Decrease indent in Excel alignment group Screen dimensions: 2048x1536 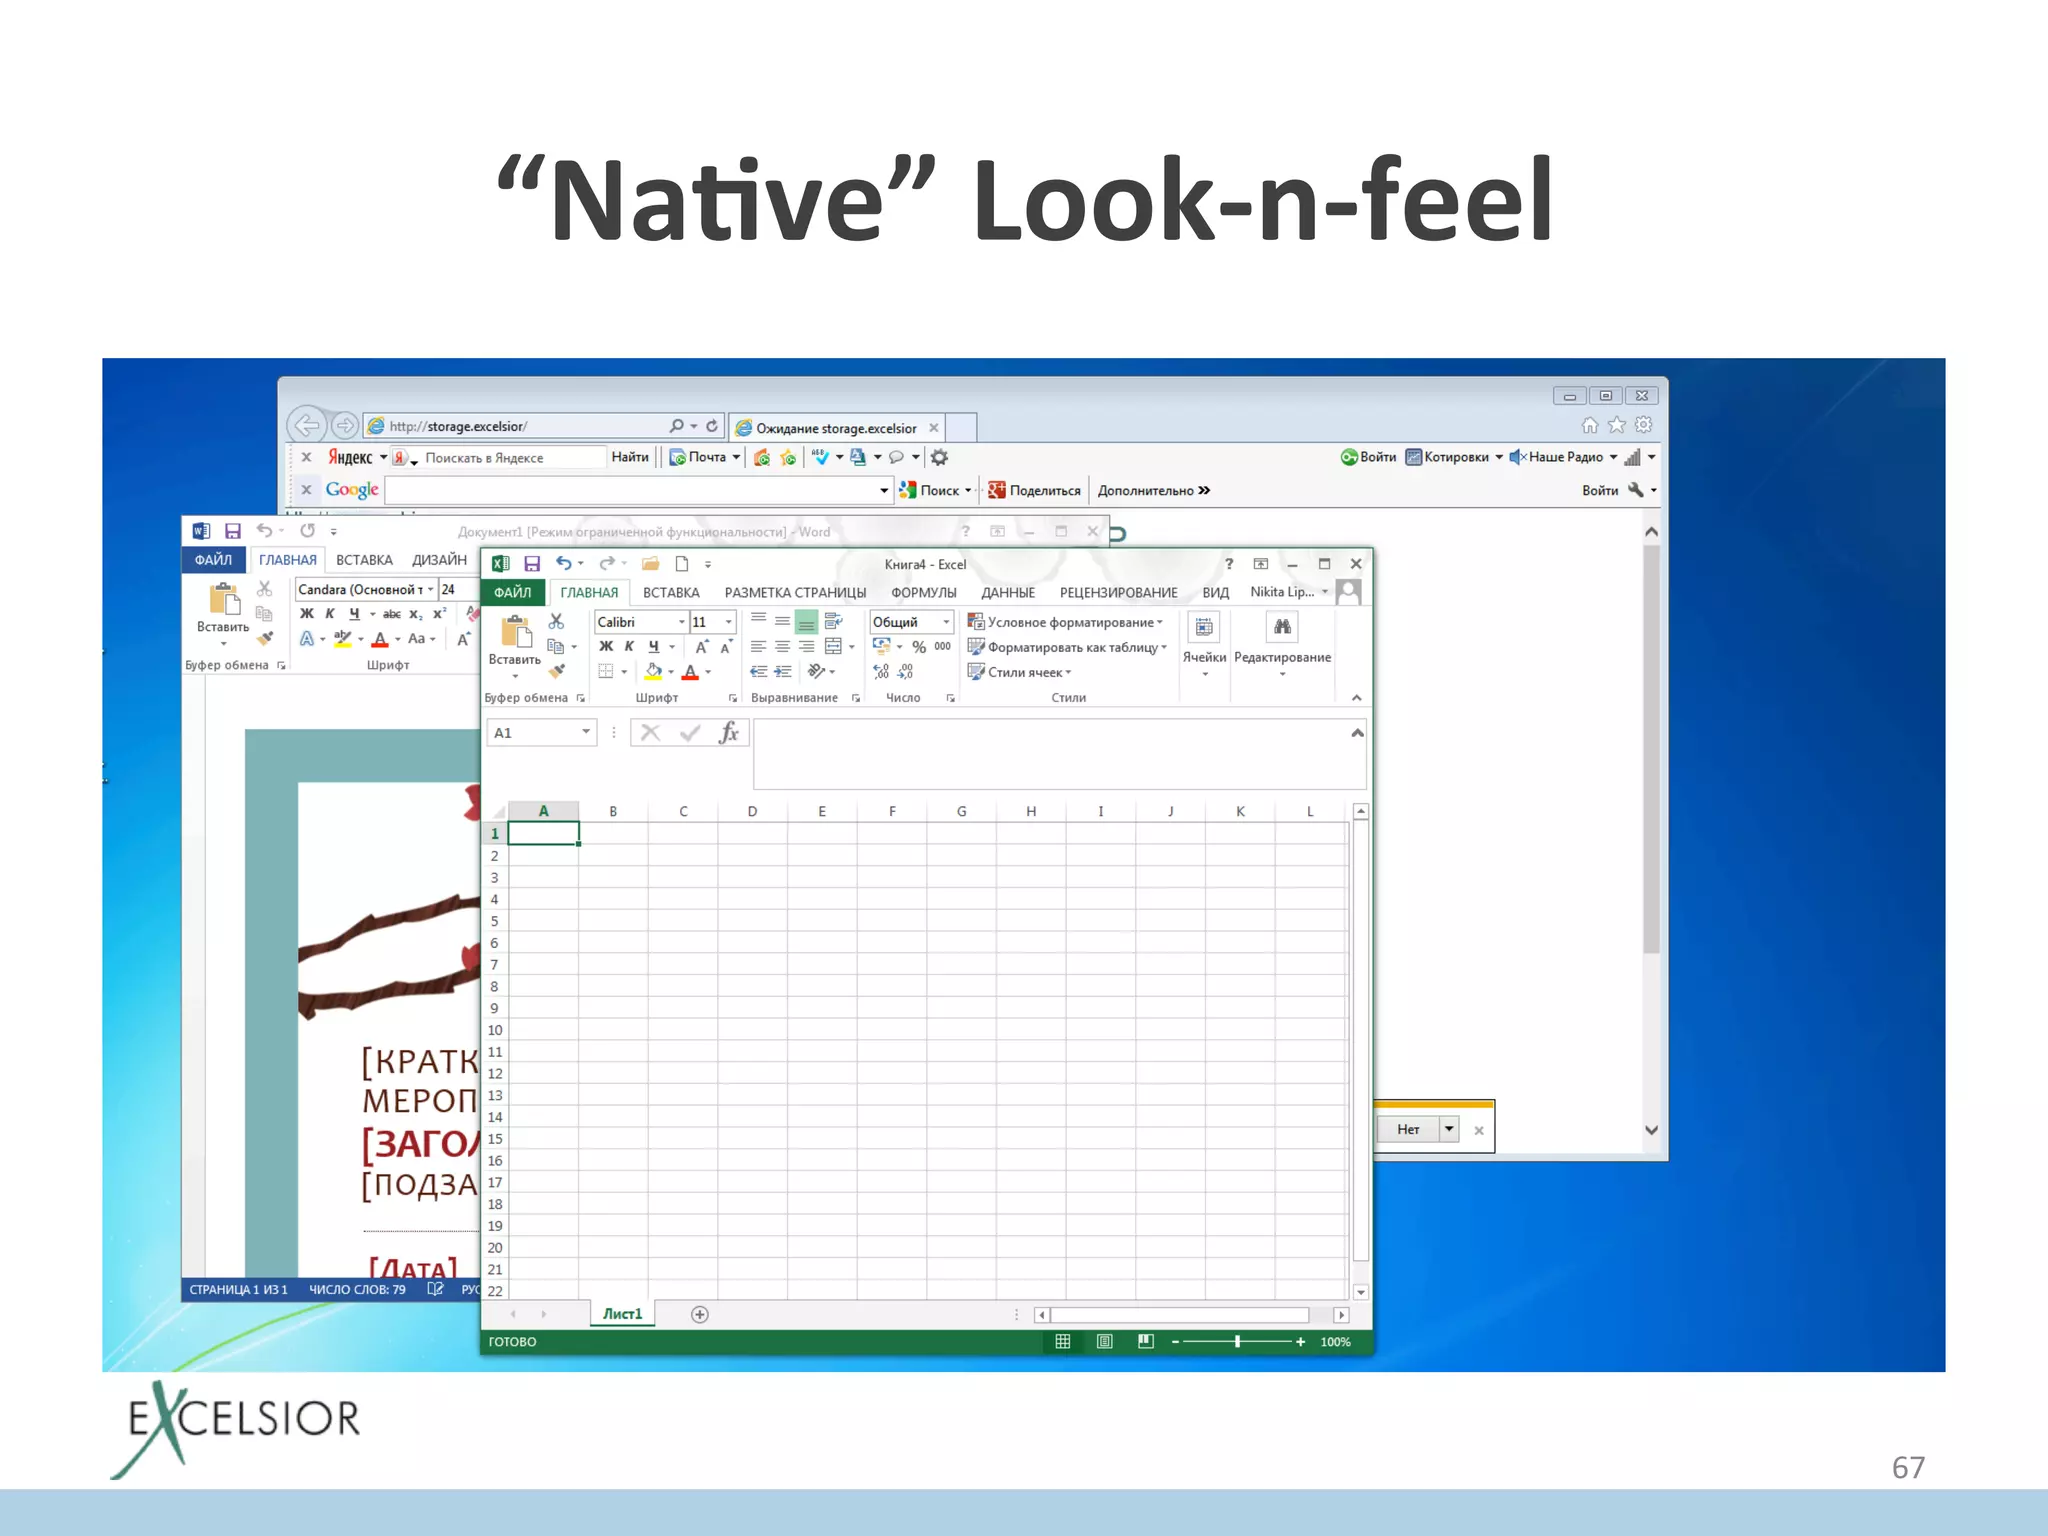758,672
